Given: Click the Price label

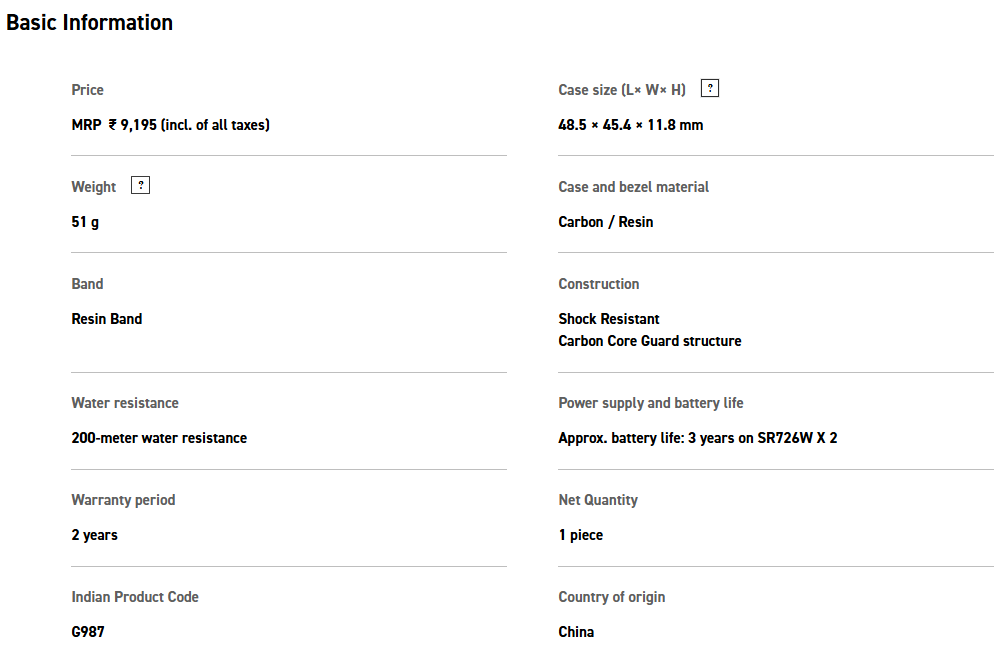Looking at the screenshot, I should (87, 90).
